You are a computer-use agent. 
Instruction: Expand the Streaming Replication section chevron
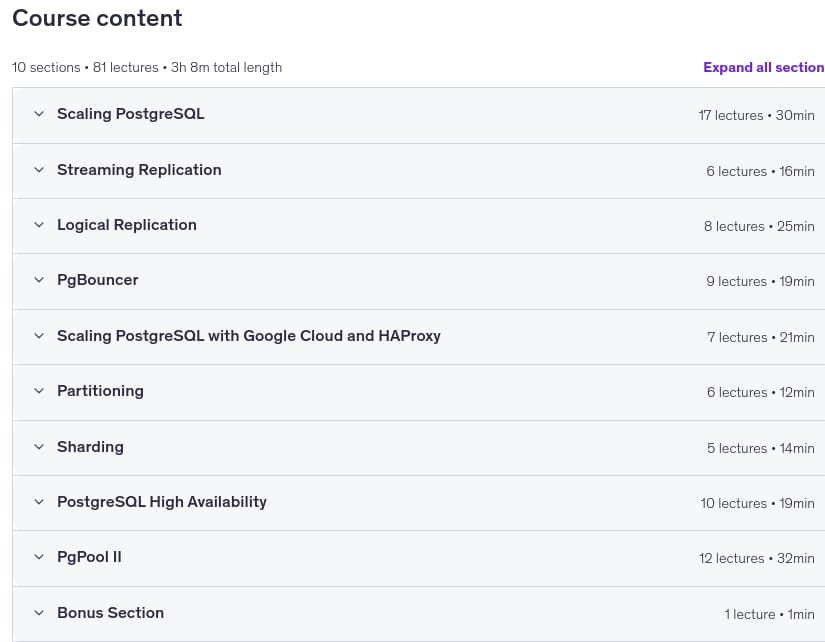coord(39,169)
